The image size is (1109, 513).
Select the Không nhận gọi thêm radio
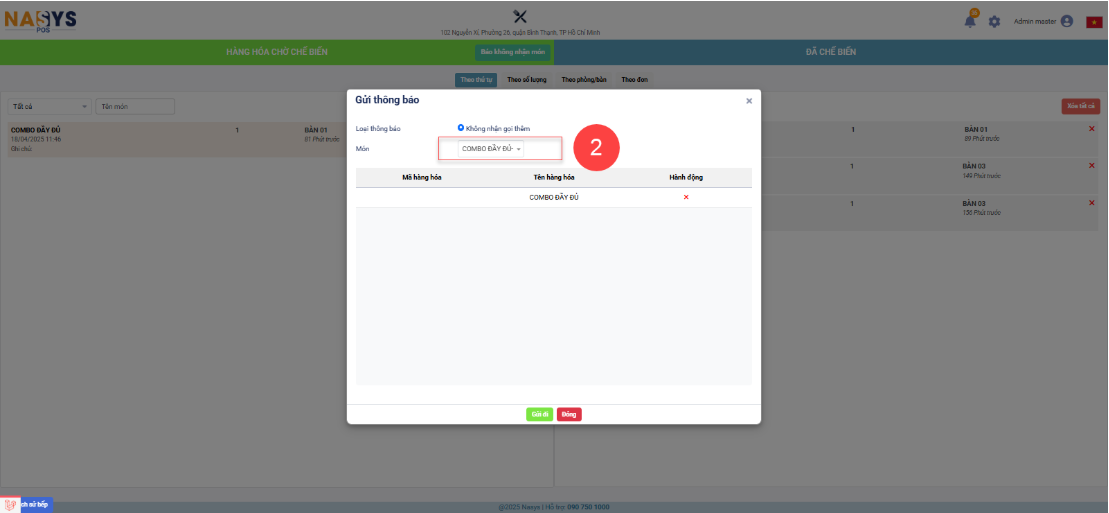click(461, 128)
